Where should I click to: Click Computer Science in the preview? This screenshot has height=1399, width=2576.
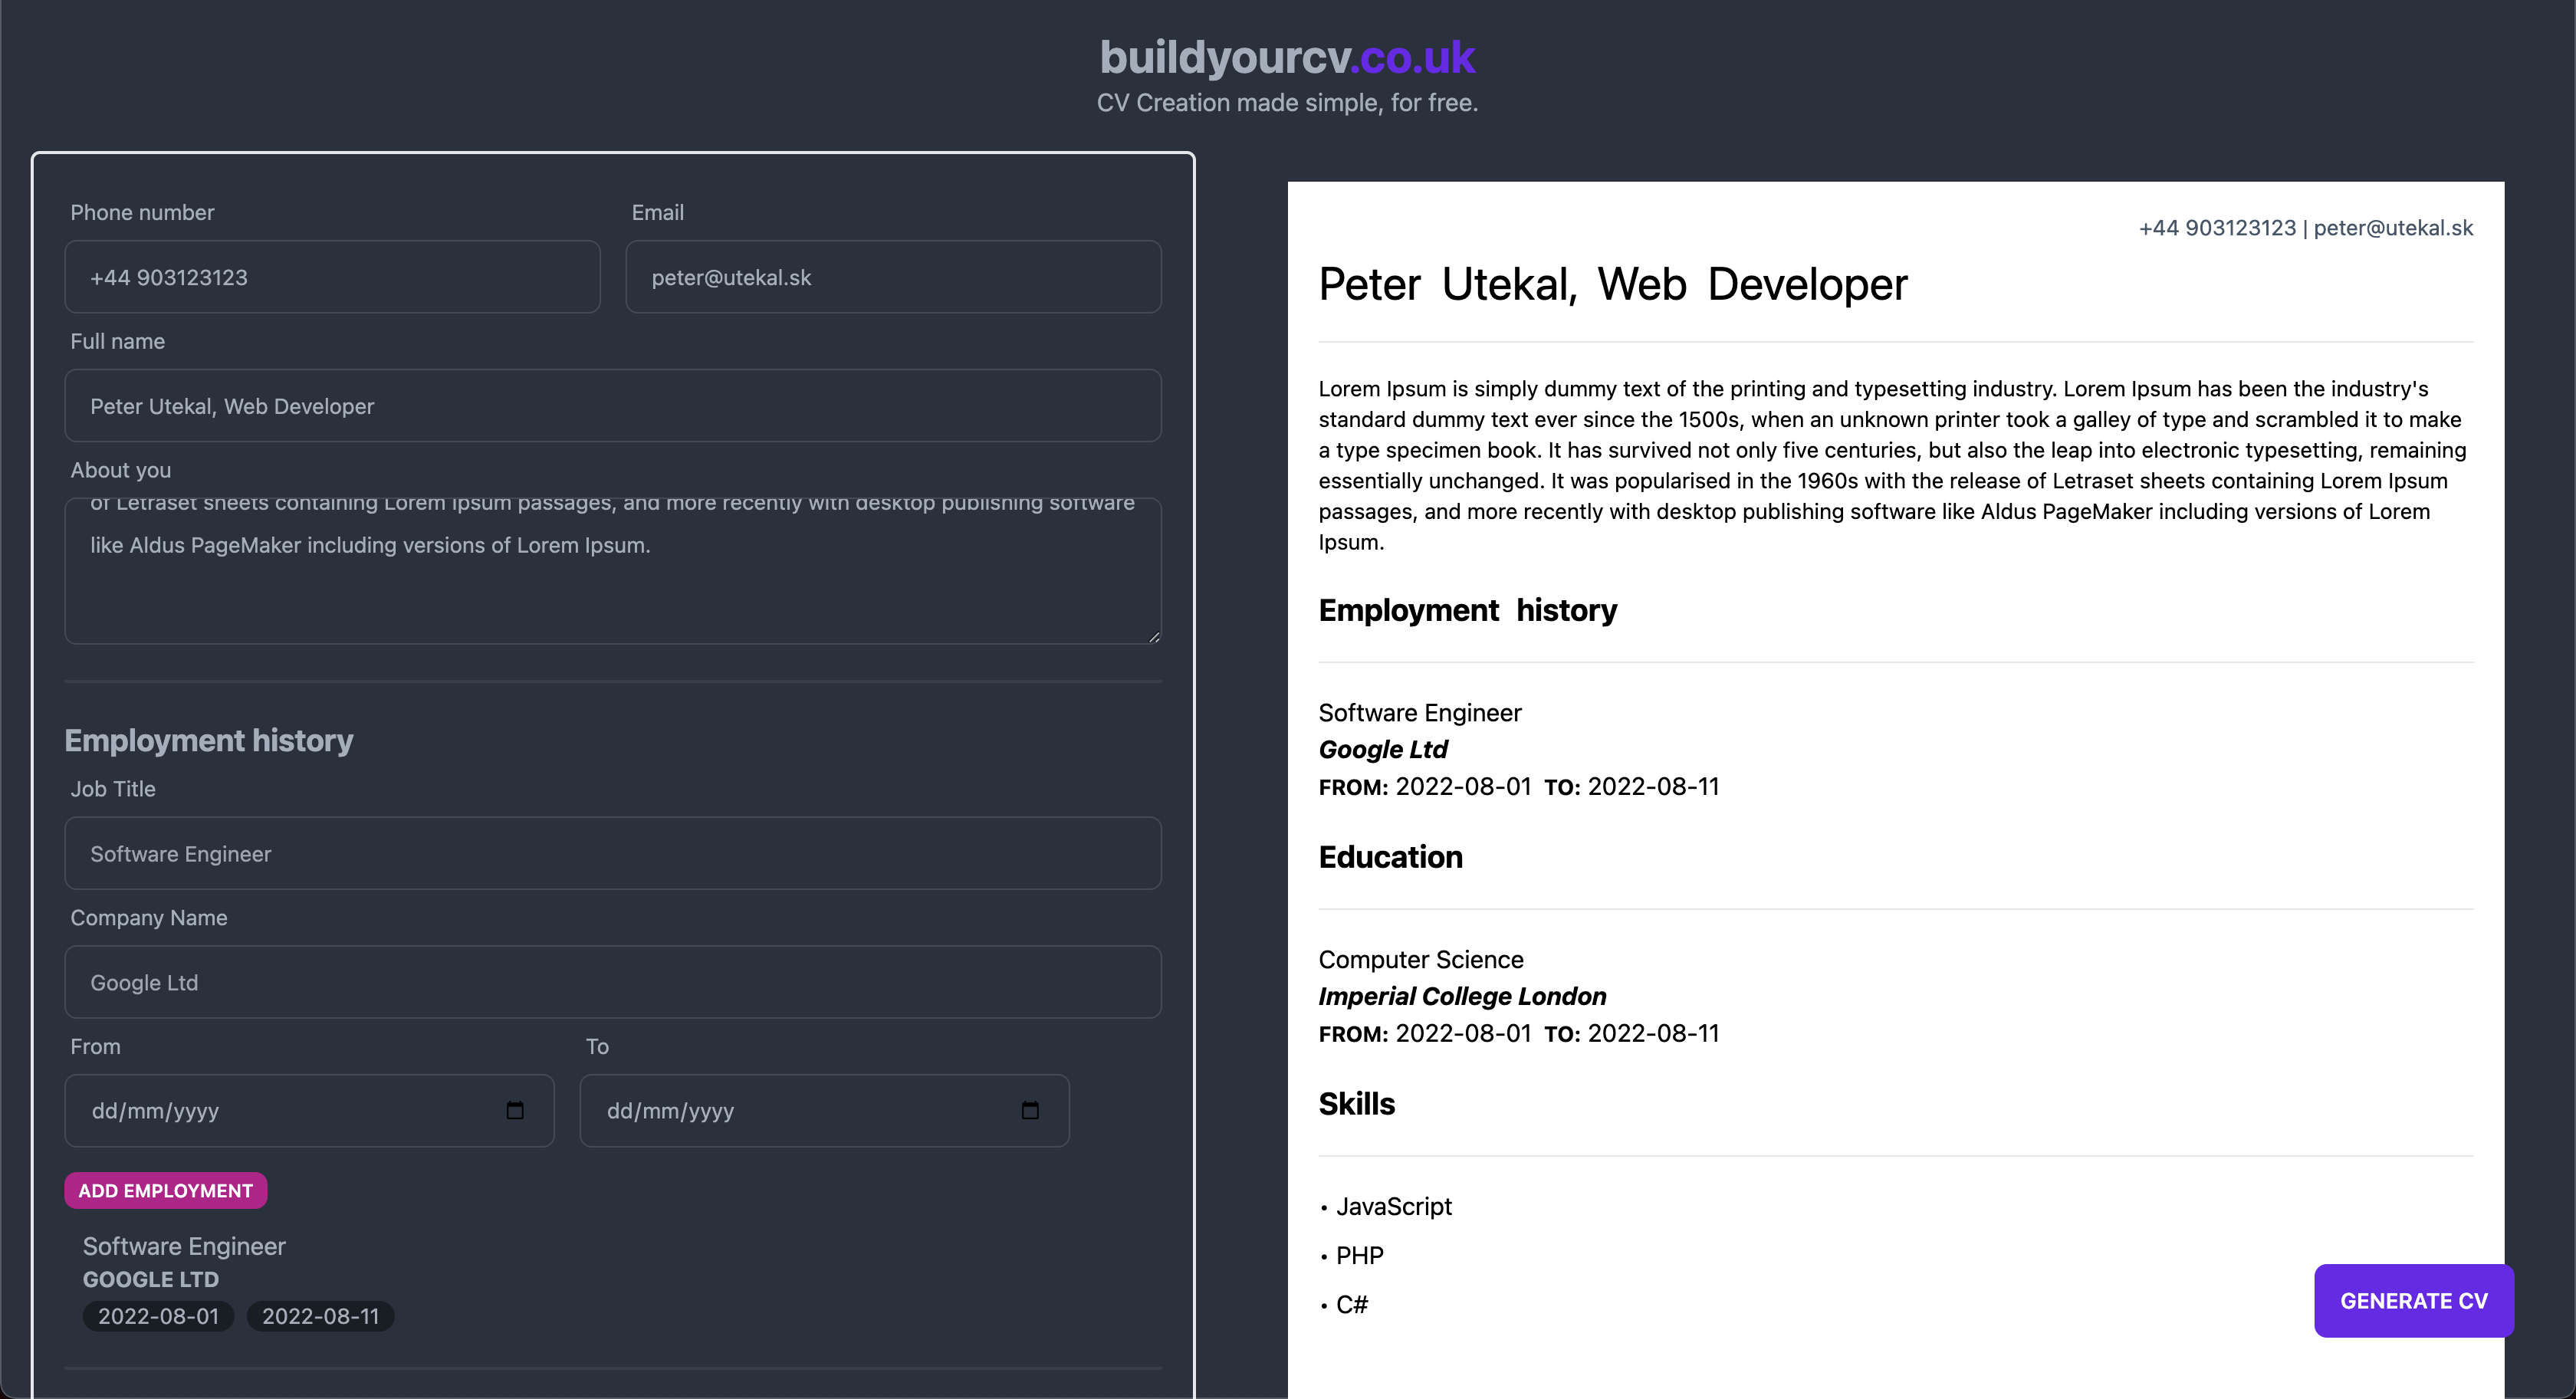[x=1421, y=960]
